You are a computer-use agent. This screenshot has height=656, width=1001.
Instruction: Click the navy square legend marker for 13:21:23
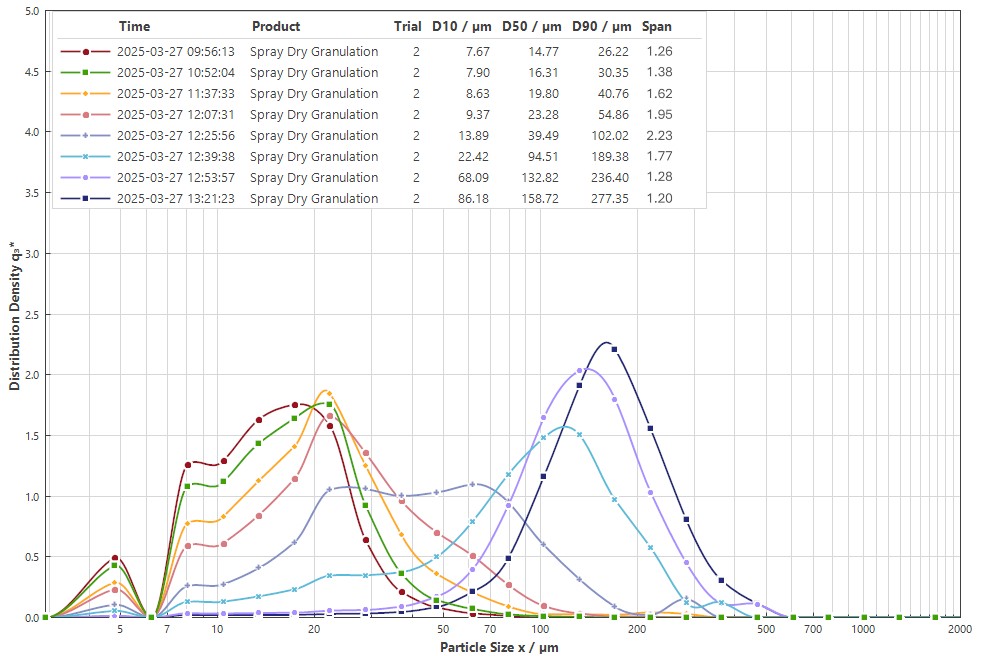tap(86, 198)
